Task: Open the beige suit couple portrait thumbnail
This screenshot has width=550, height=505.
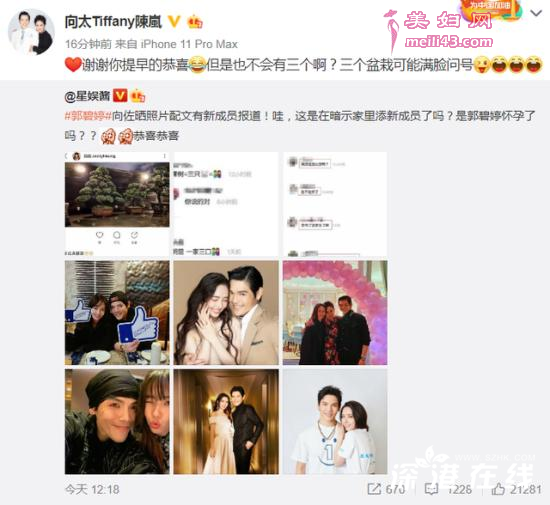Action: (x=226, y=312)
